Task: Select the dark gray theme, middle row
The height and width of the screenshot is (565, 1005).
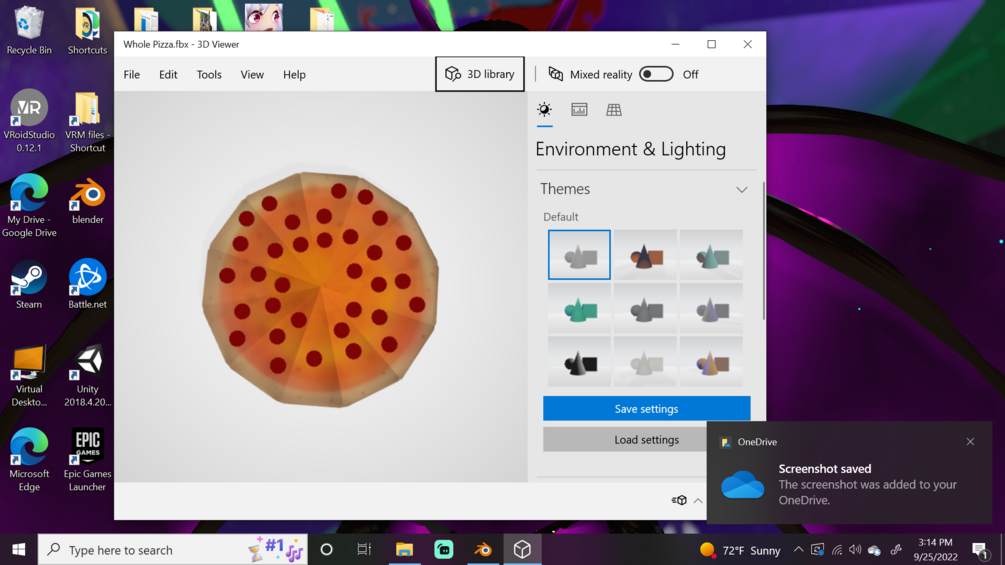Action: coord(645,309)
